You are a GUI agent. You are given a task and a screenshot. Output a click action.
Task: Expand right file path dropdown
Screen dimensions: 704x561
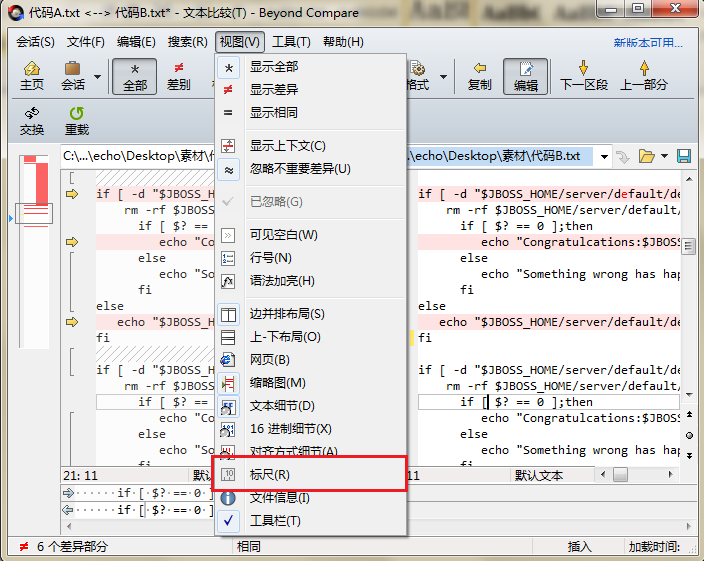pyautogui.click(x=604, y=157)
